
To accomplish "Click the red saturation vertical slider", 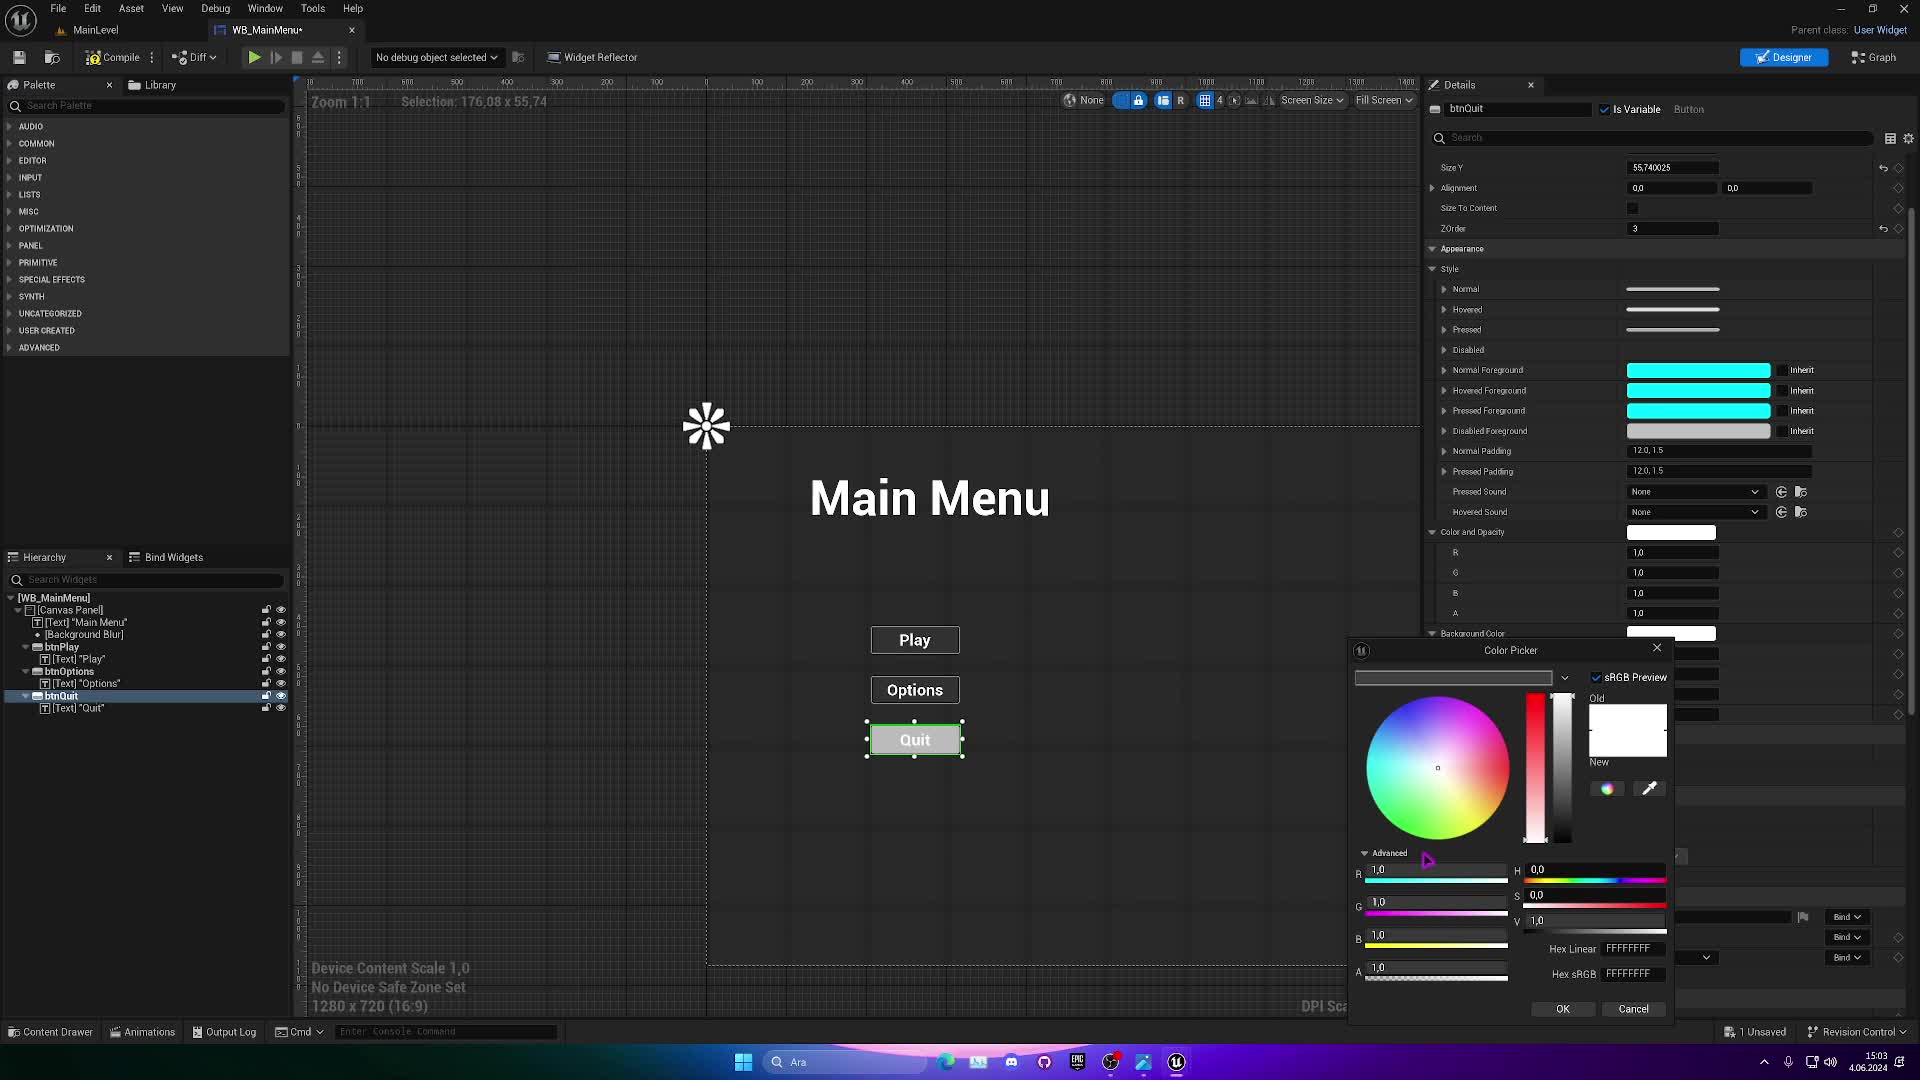I will pos(1535,767).
